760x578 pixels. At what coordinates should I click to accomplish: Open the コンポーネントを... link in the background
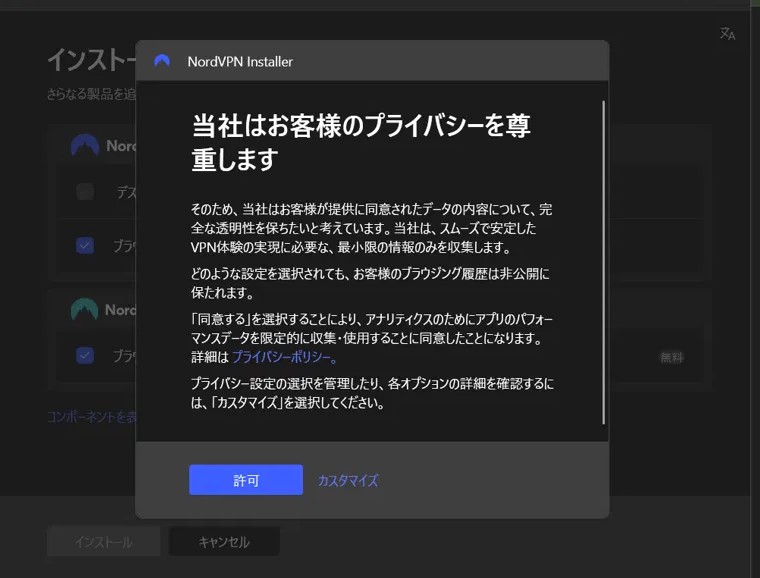point(92,417)
